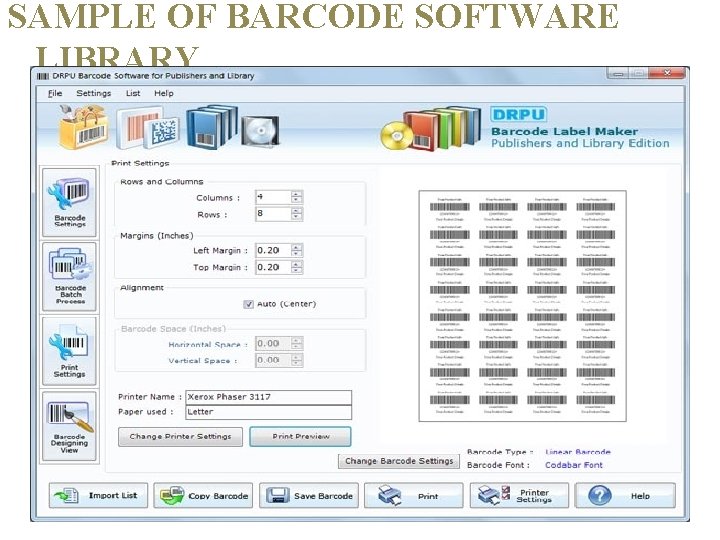Click the shopping bag barcode icon
720x540 pixels.
[84, 127]
